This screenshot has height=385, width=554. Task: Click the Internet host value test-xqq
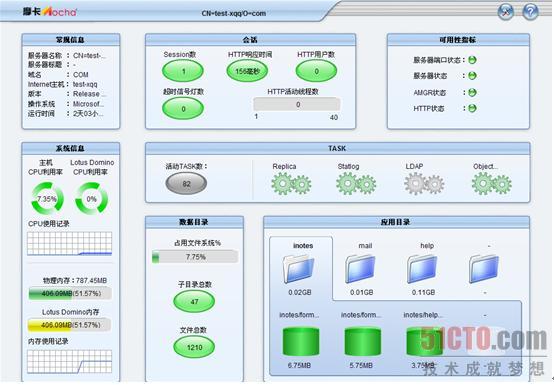[85, 84]
